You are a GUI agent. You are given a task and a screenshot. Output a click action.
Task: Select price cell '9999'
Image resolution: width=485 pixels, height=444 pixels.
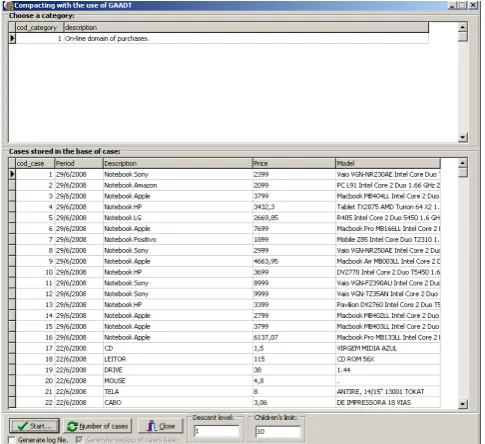[294, 294]
